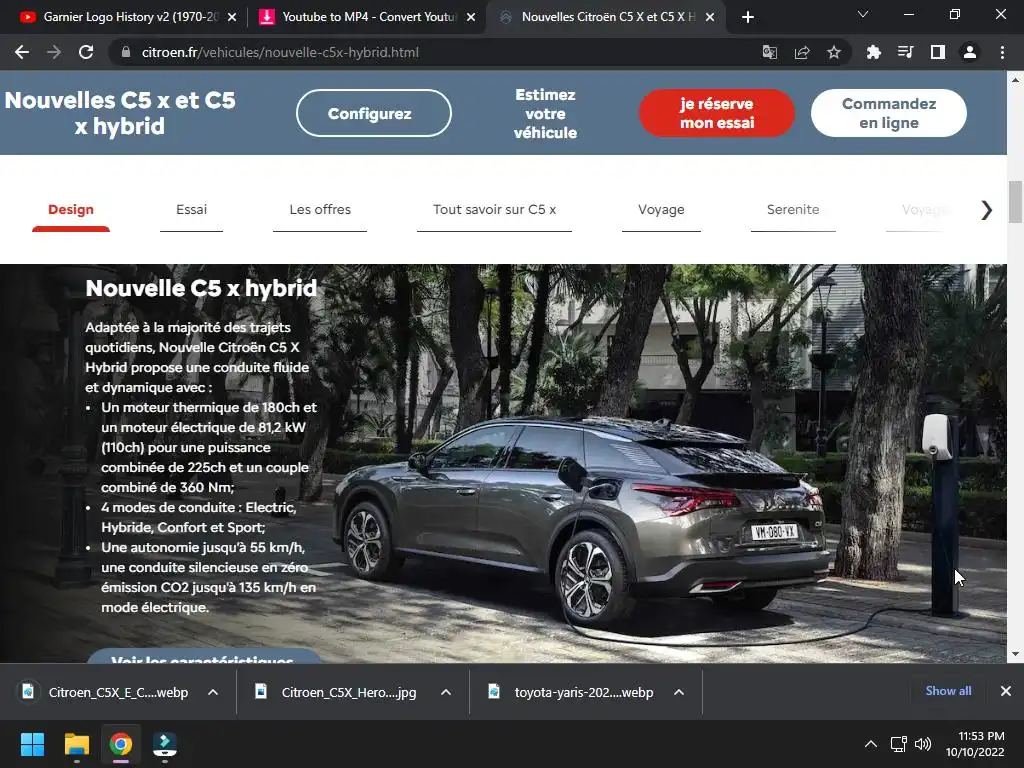Viewport: 1024px width, 768px height.
Task: Toggle the Chrome side panel icon
Action: pyautogui.click(x=938, y=52)
